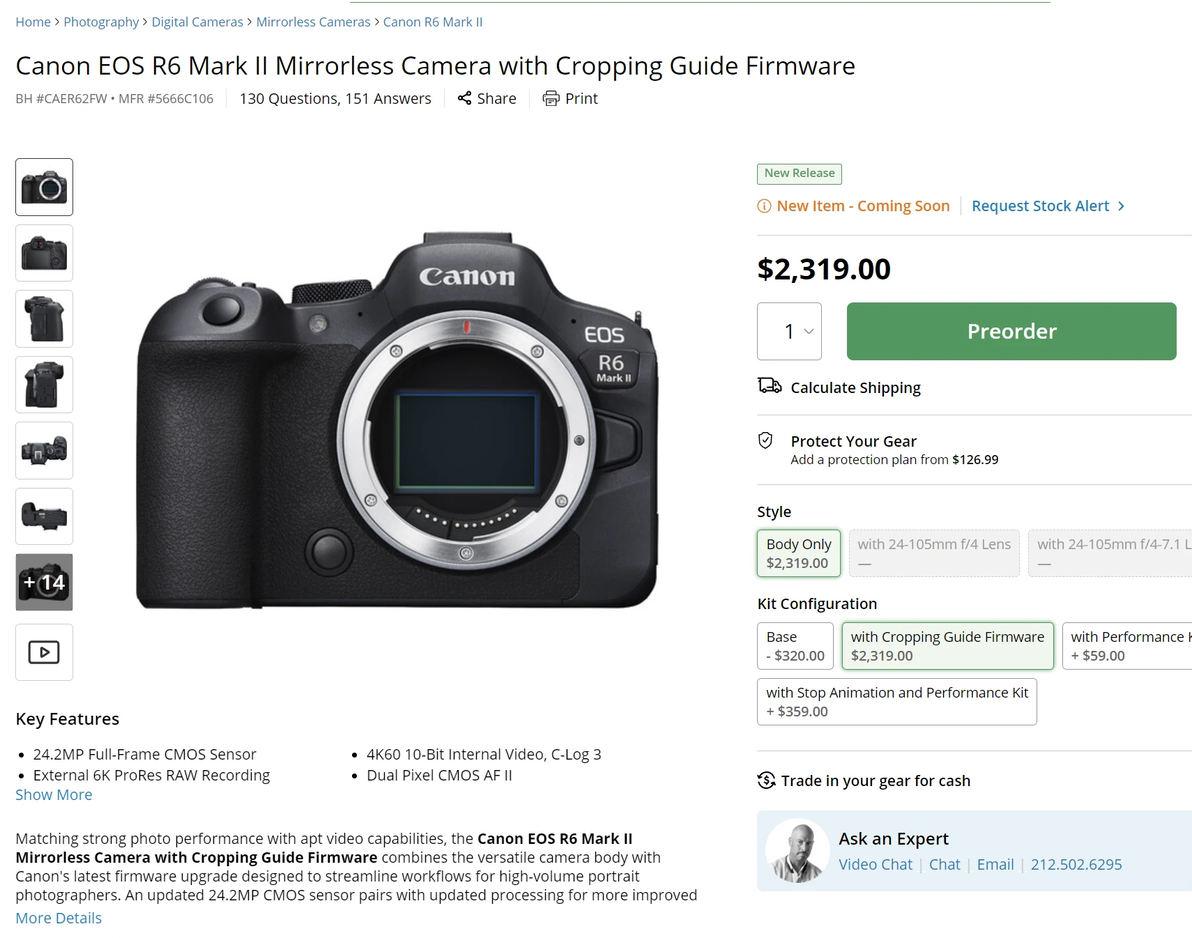Click the Coming Soon info icon

764,206
